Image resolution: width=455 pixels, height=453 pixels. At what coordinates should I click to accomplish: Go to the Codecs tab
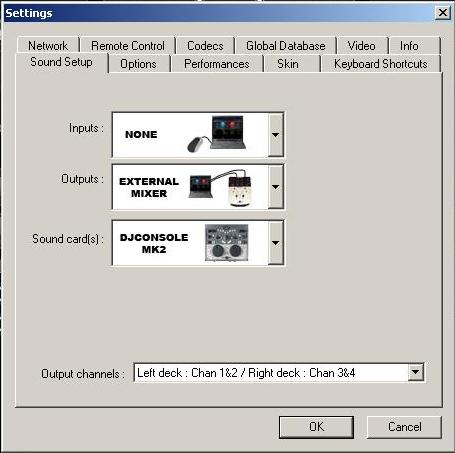pos(205,46)
